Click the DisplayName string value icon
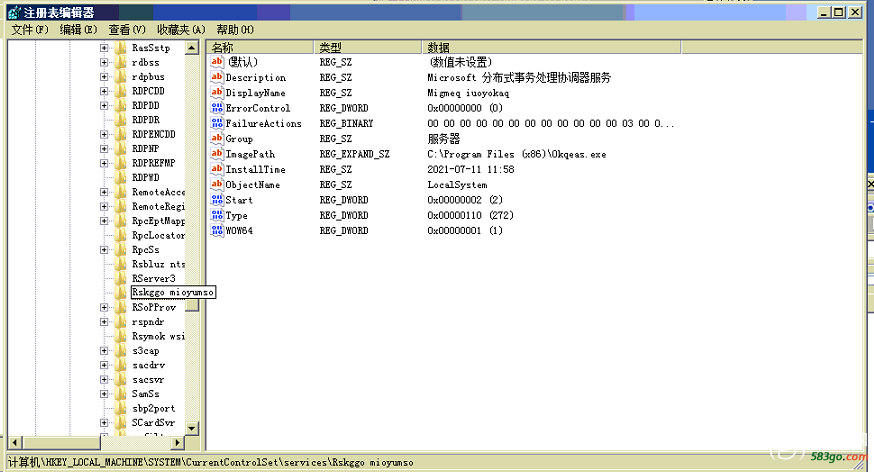874x472 pixels. 217,93
